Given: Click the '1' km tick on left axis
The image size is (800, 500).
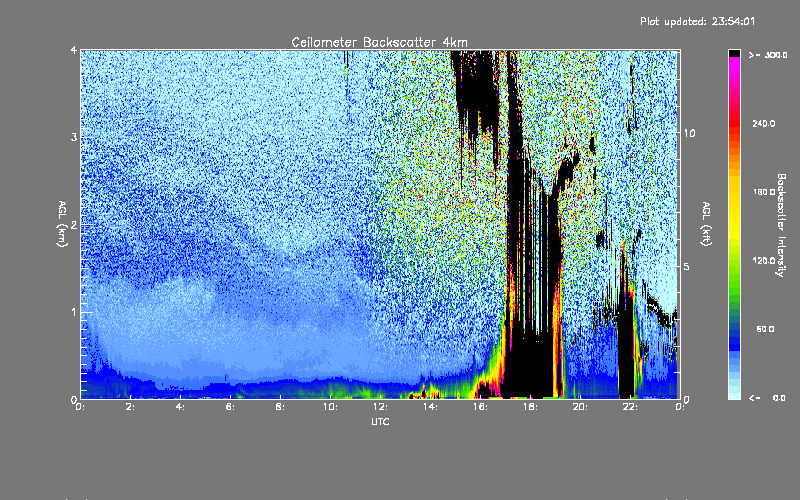Looking at the screenshot, I should pos(74,312).
